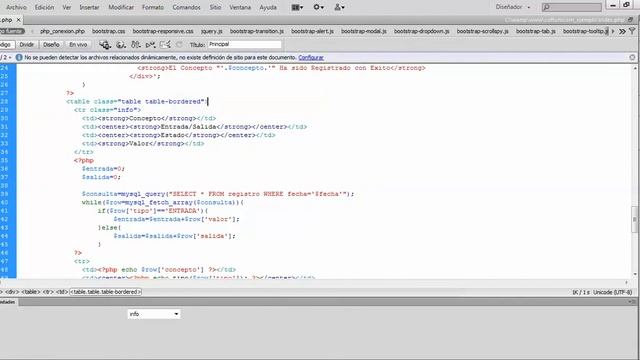The height and width of the screenshot is (360, 640).
Task: Click the line with $salida=0;
Action: [x=101, y=177]
